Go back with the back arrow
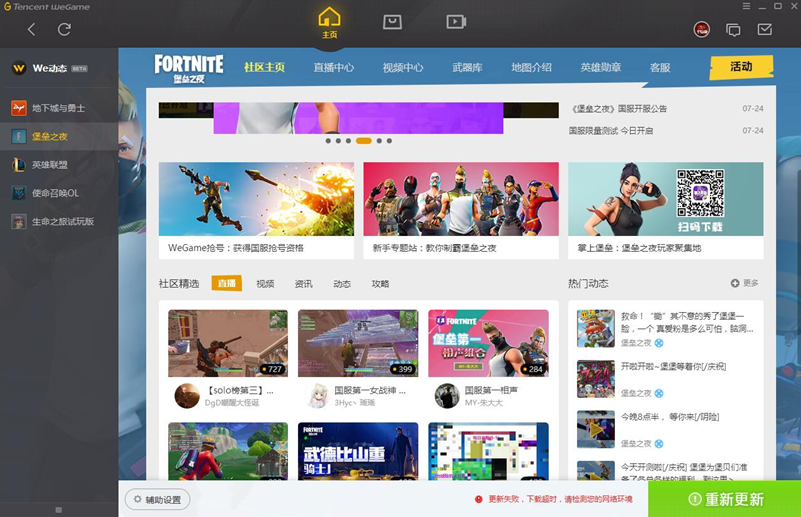 pyautogui.click(x=32, y=30)
